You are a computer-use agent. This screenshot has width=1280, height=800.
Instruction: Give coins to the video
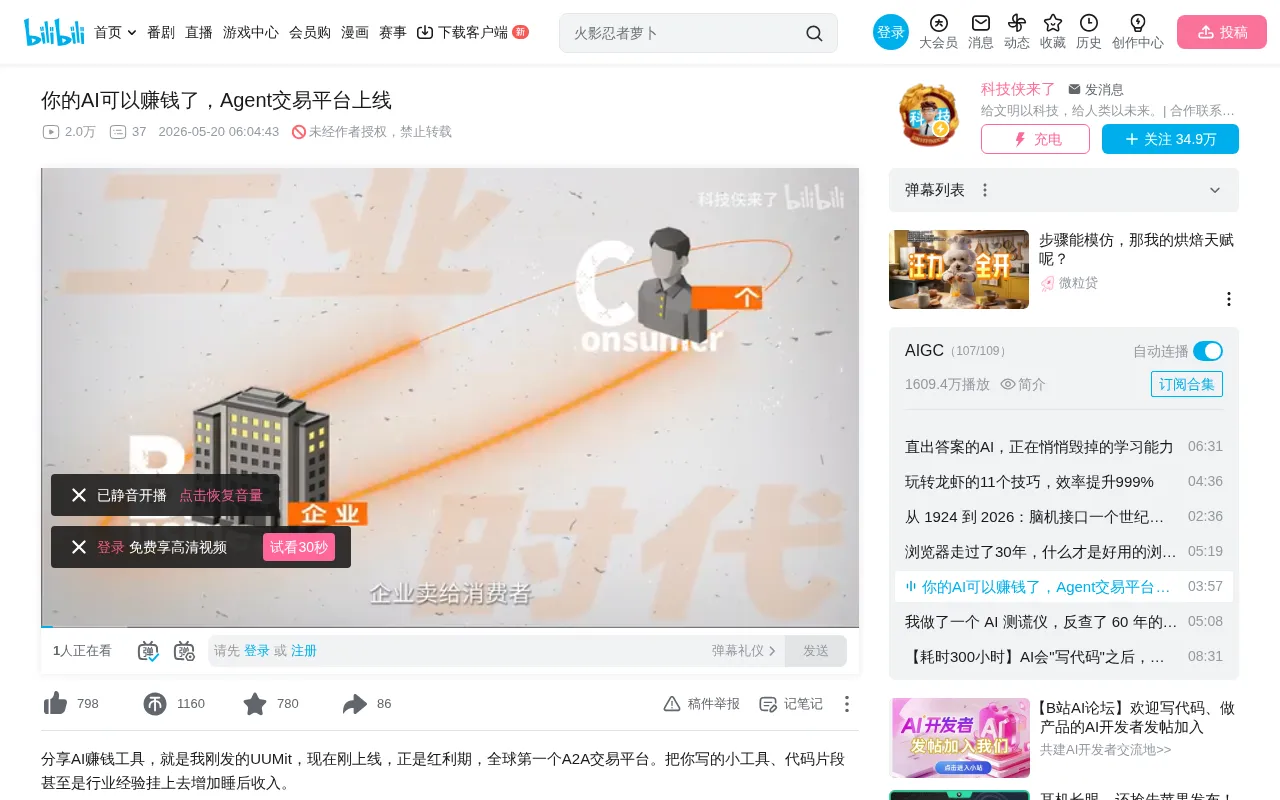[x=155, y=704]
